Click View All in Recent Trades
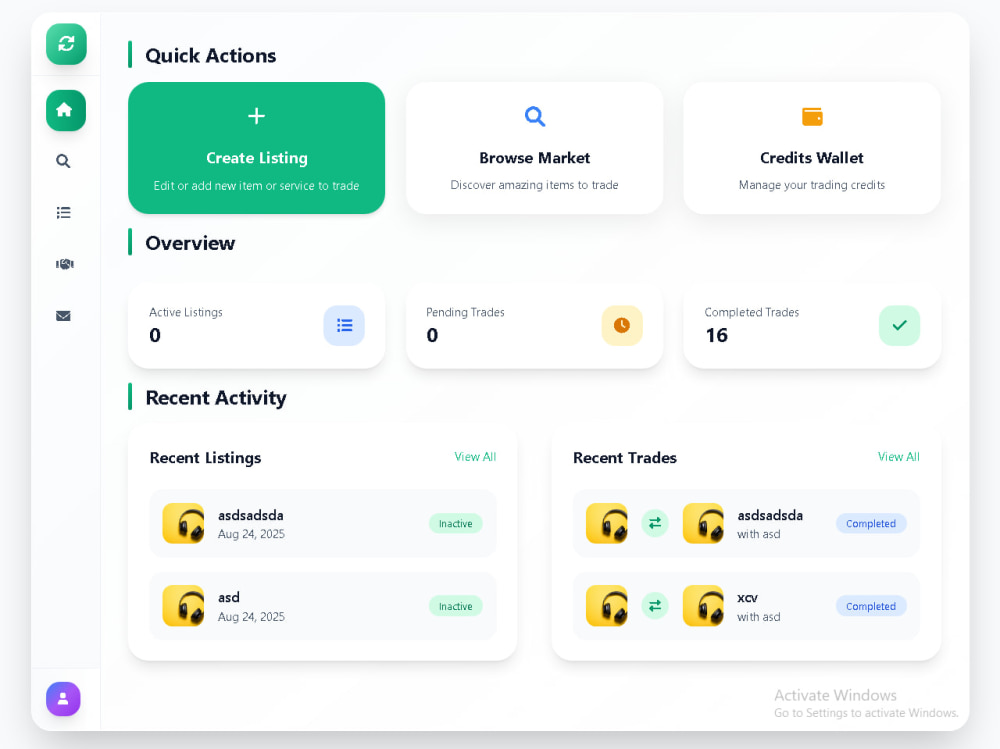 tap(899, 457)
